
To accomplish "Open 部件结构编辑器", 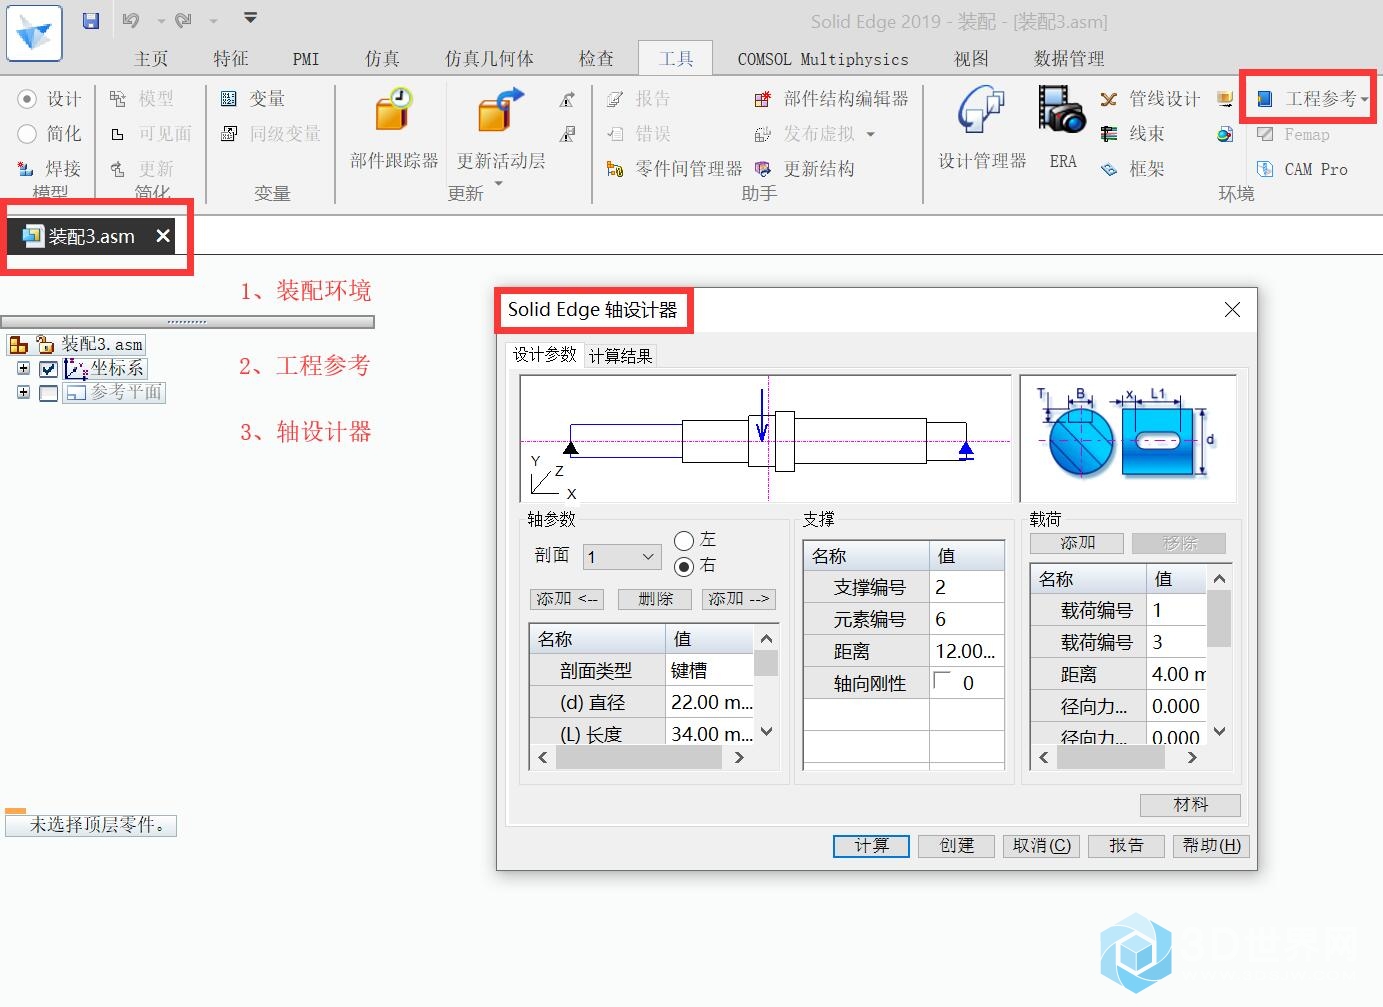I will pyautogui.click(x=831, y=98).
